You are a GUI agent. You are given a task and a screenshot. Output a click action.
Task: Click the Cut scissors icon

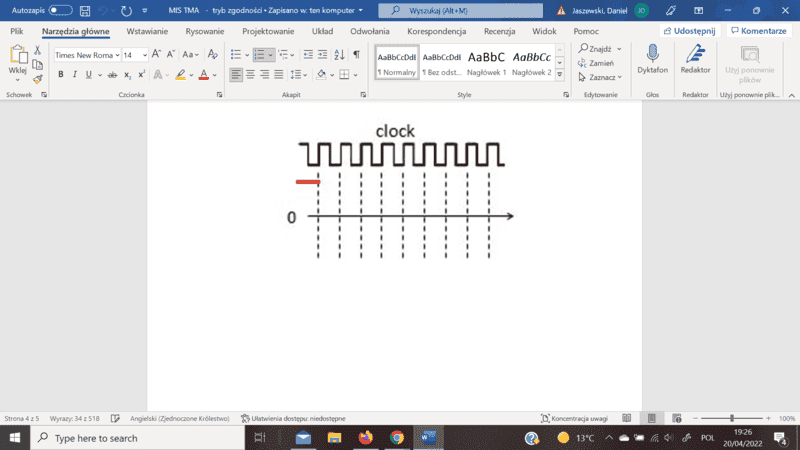pos(37,49)
